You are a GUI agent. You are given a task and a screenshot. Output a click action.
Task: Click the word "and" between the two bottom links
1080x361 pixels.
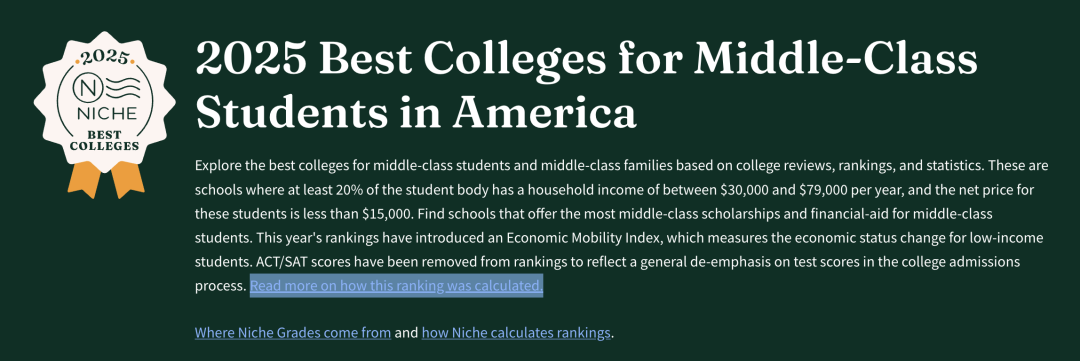click(406, 333)
